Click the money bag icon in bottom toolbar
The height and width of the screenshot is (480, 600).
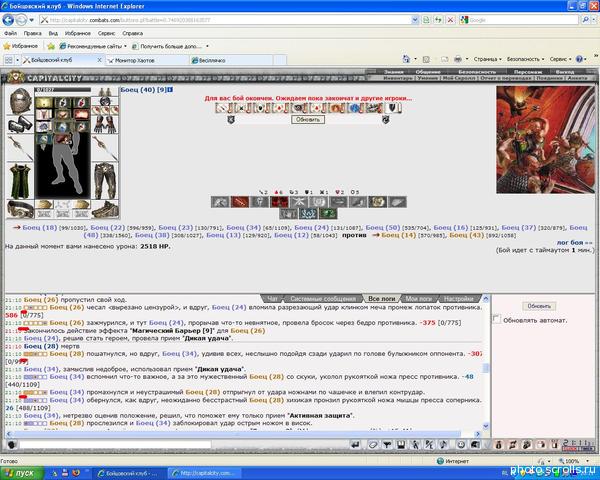point(498,444)
